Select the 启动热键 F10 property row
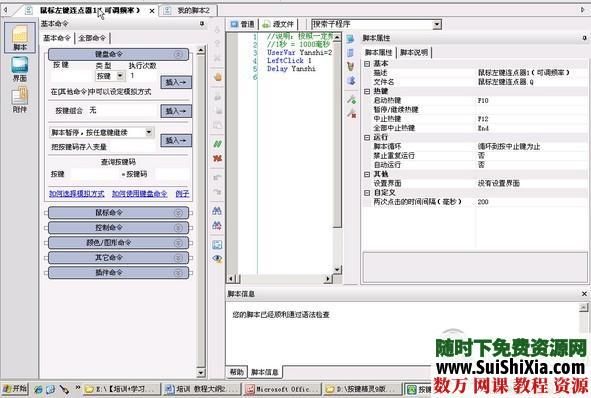This screenshot has height=398, width=591. coord(474,101)
